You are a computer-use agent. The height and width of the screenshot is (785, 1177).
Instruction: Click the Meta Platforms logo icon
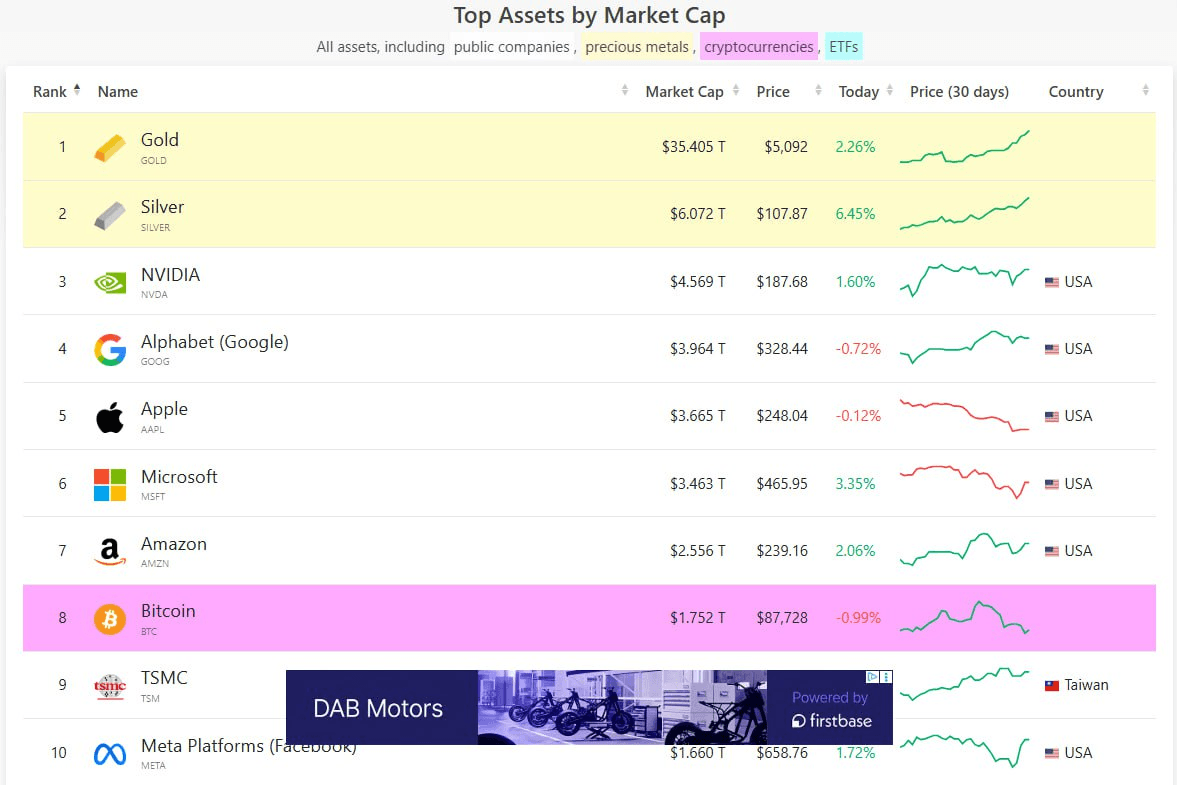pos(110,754)
